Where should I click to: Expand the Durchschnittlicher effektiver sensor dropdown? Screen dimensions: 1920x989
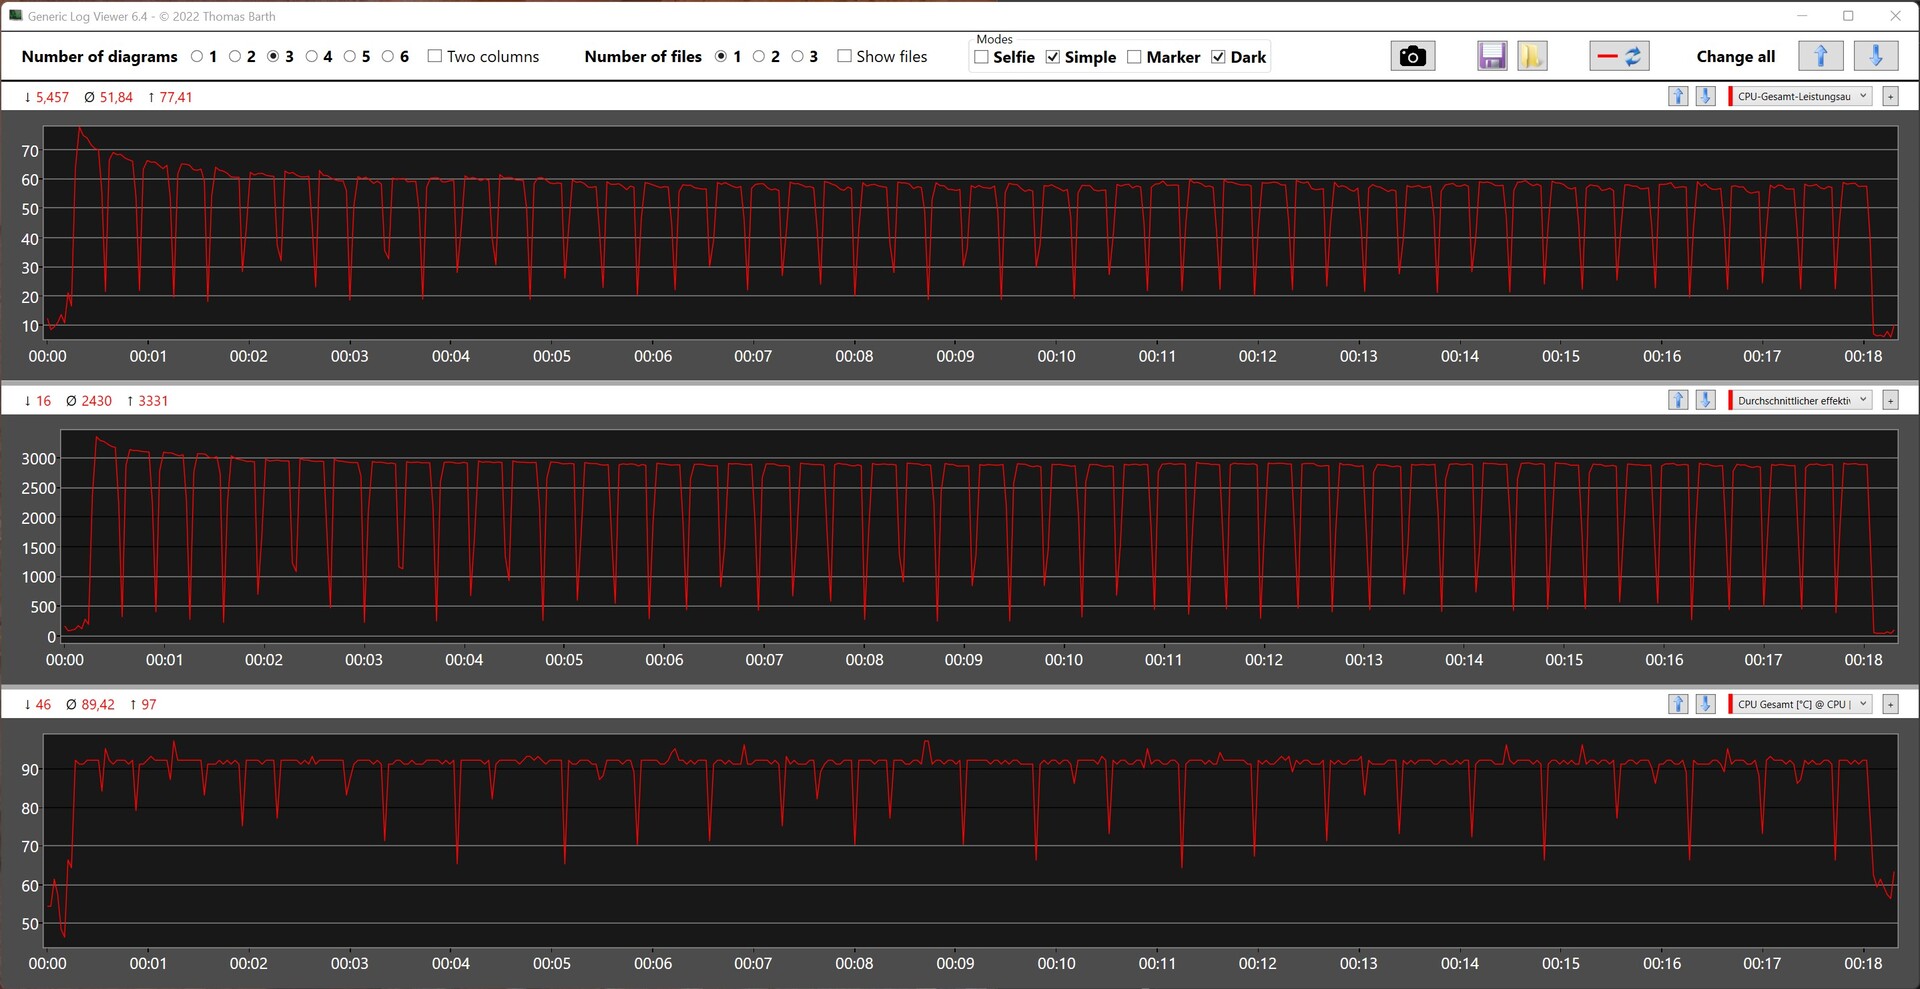click(x=1802, y=400)
